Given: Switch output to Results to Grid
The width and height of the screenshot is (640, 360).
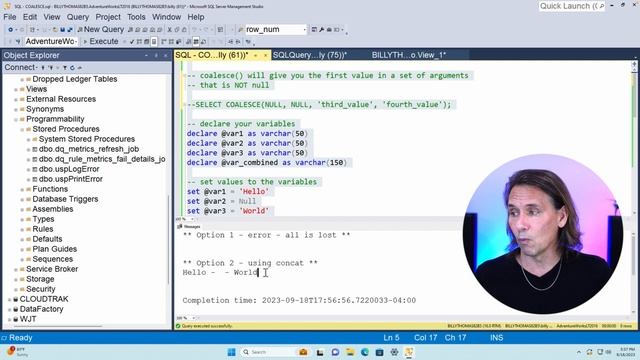Looking at the screenshot, I should click(x=196, y=42).
